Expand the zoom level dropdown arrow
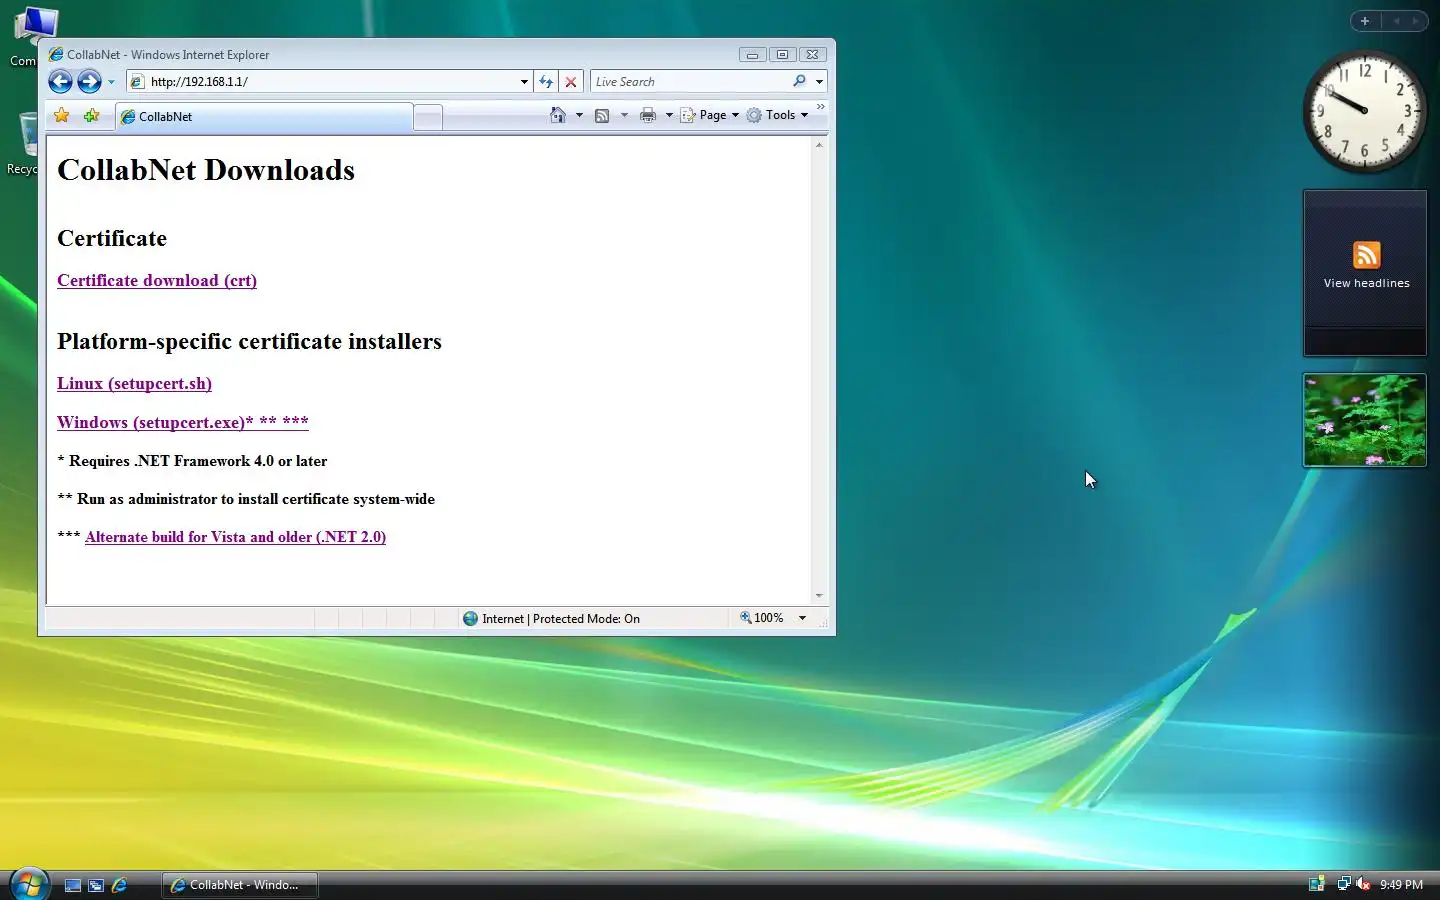 pyautogui.click(x=802, y=619)
